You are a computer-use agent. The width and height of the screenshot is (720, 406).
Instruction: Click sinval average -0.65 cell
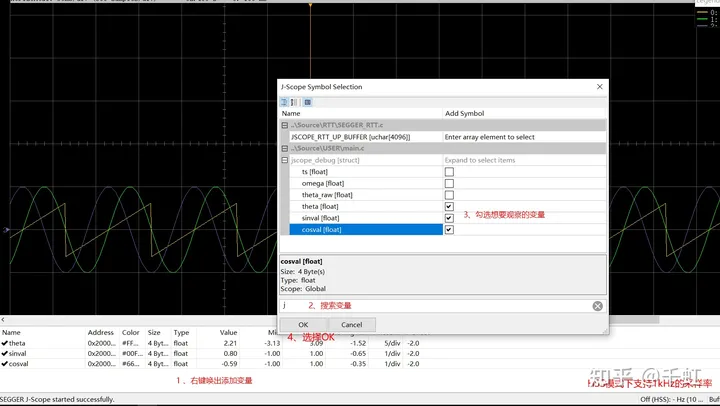(358, 354)
